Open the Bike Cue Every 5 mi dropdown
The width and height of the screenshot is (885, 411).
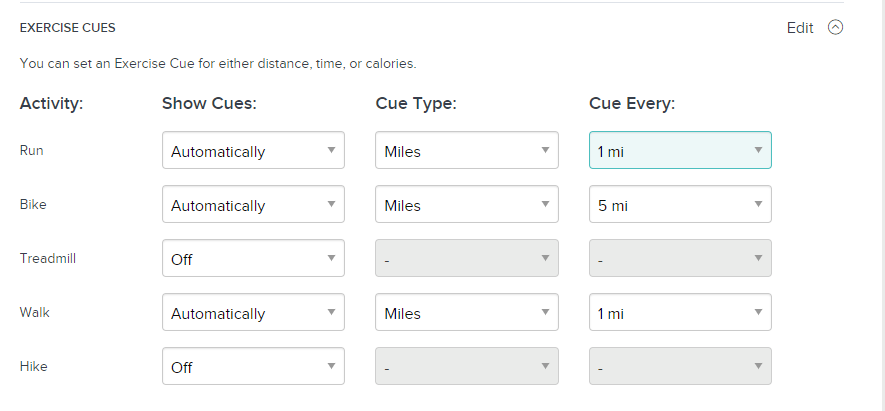[x=680, y=204]
